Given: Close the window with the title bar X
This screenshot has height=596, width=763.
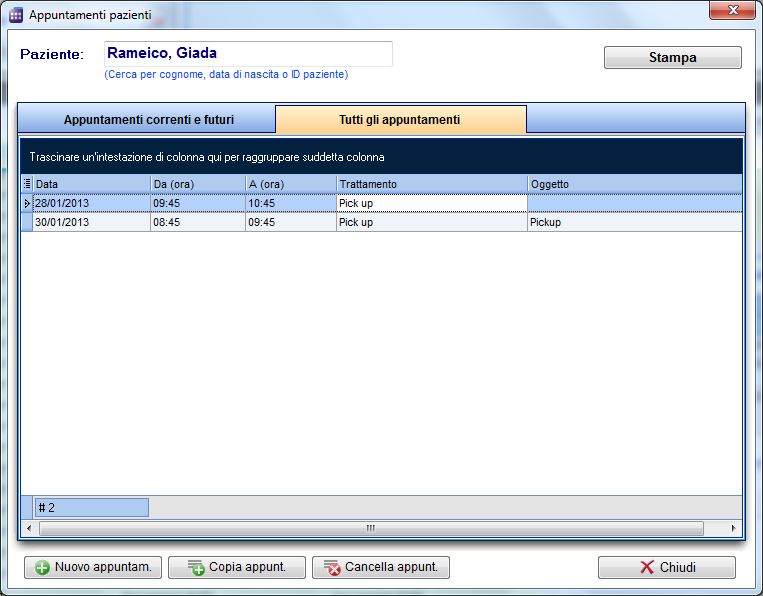Looking at the screenshot, I should click(732, 10).
